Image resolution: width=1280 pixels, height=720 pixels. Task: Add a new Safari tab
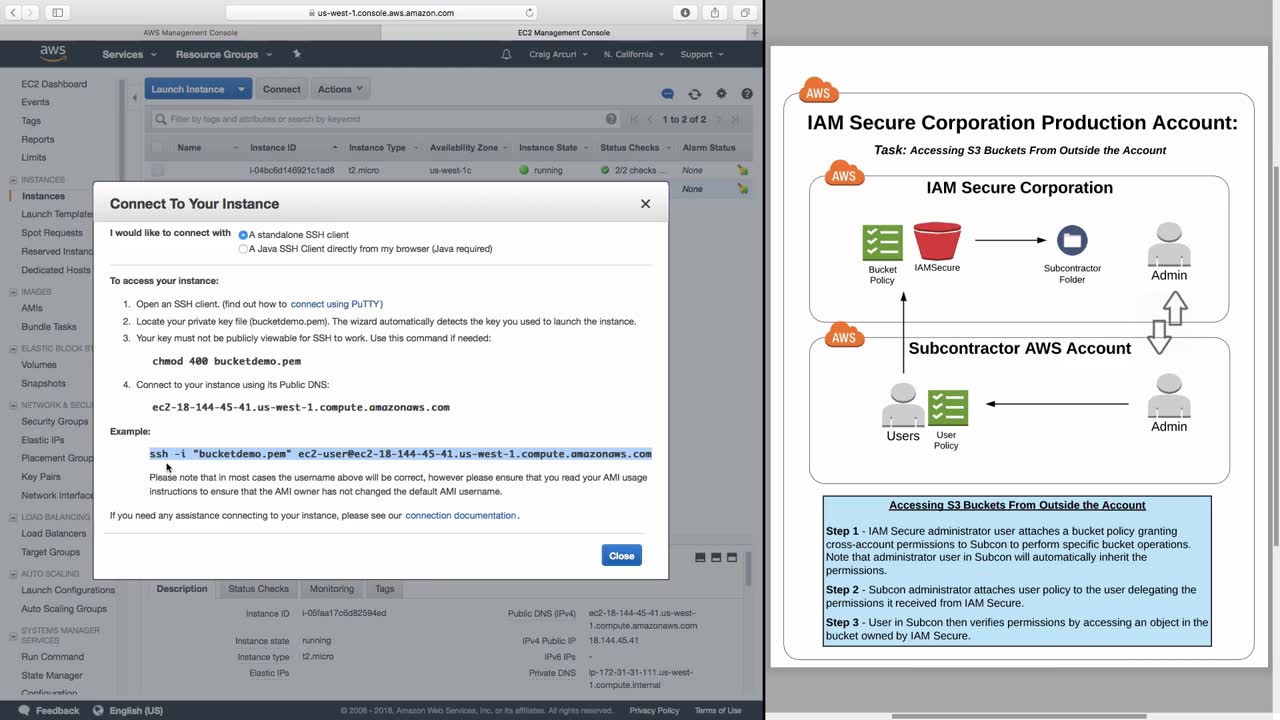pyautogui.click(x=755, y=33)
